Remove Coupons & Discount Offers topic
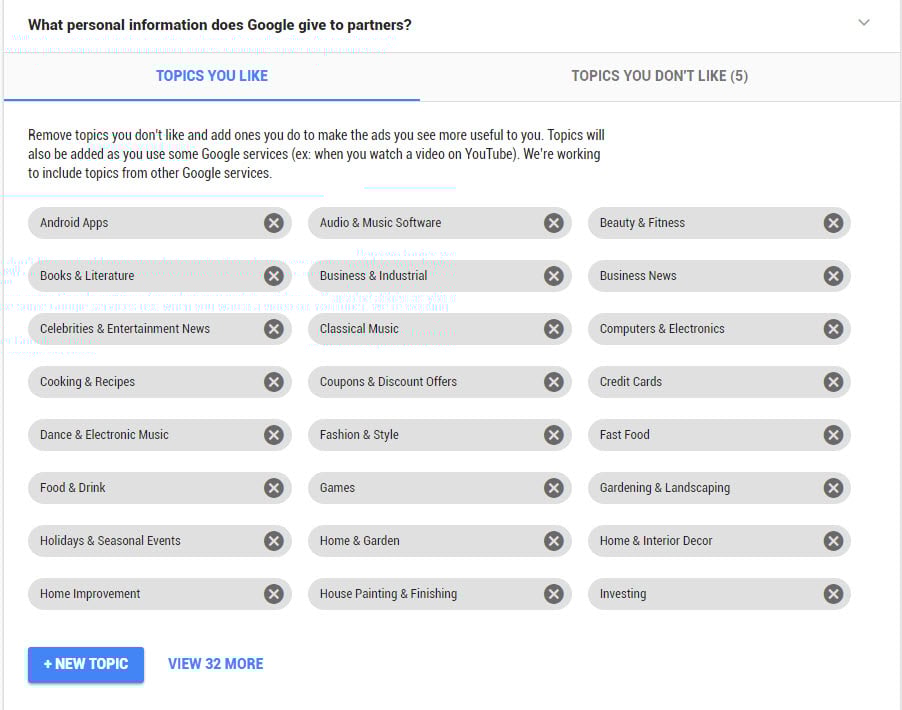Screen dimensions: 902x710 point(553,382)
